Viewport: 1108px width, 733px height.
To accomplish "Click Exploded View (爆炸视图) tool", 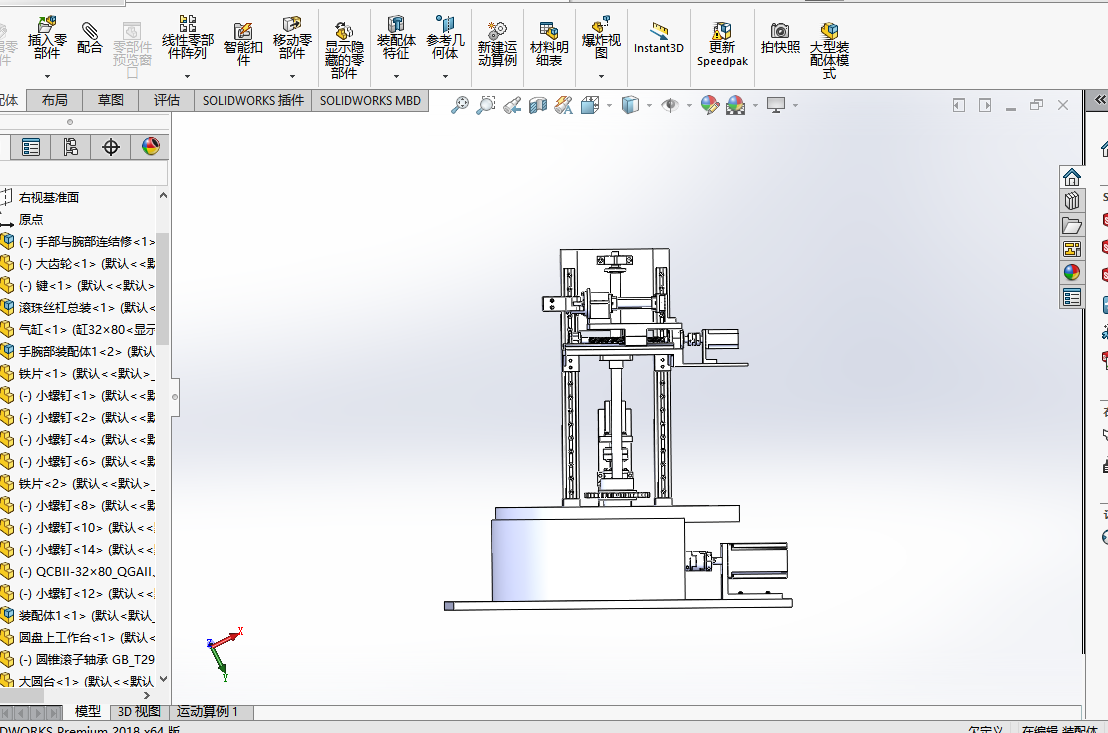I will [x=601, y=38].
